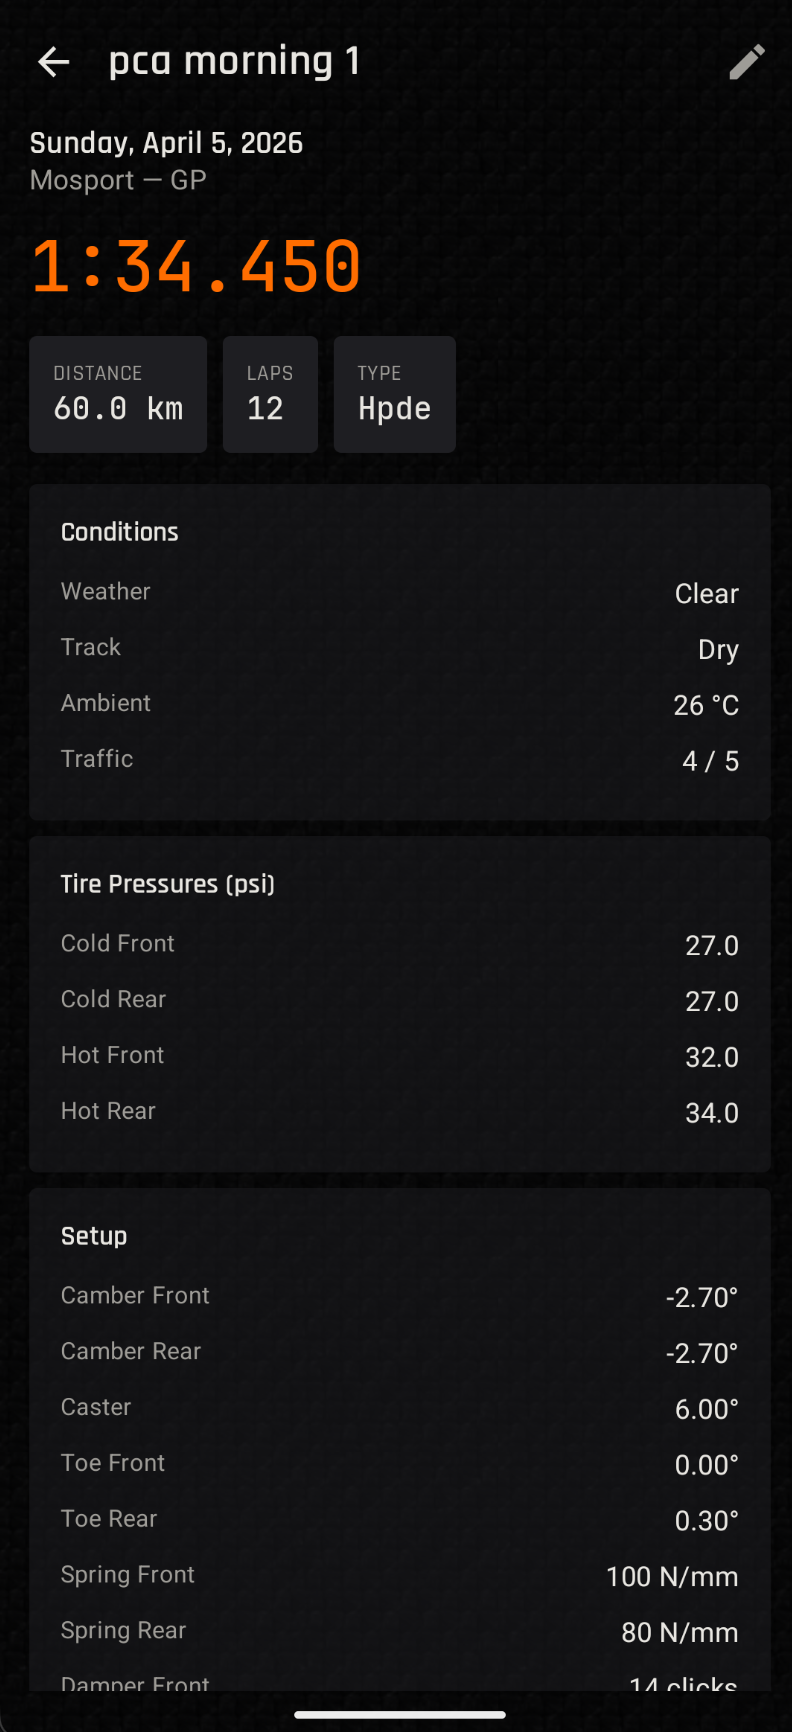Expand the Tire Pressures section
792x1732 pixels.
[167, 883]
